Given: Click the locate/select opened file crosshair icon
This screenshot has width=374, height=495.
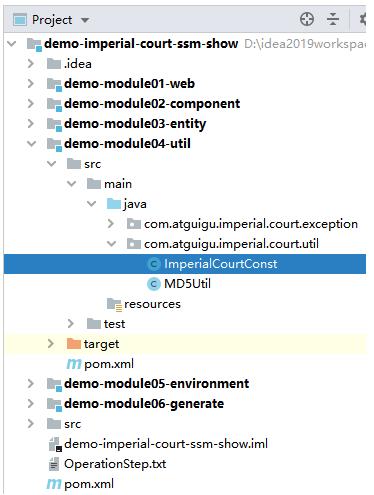Looking at the screenshot, I should coord(307,19).
